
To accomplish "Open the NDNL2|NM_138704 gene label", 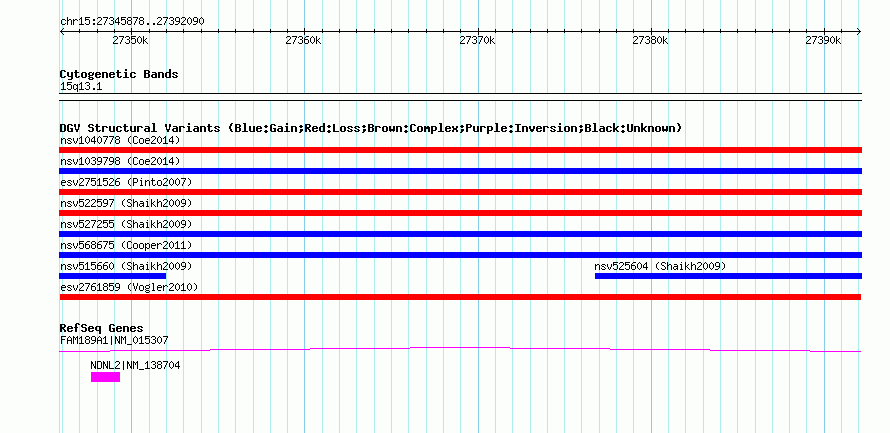I will coord(135,365).
